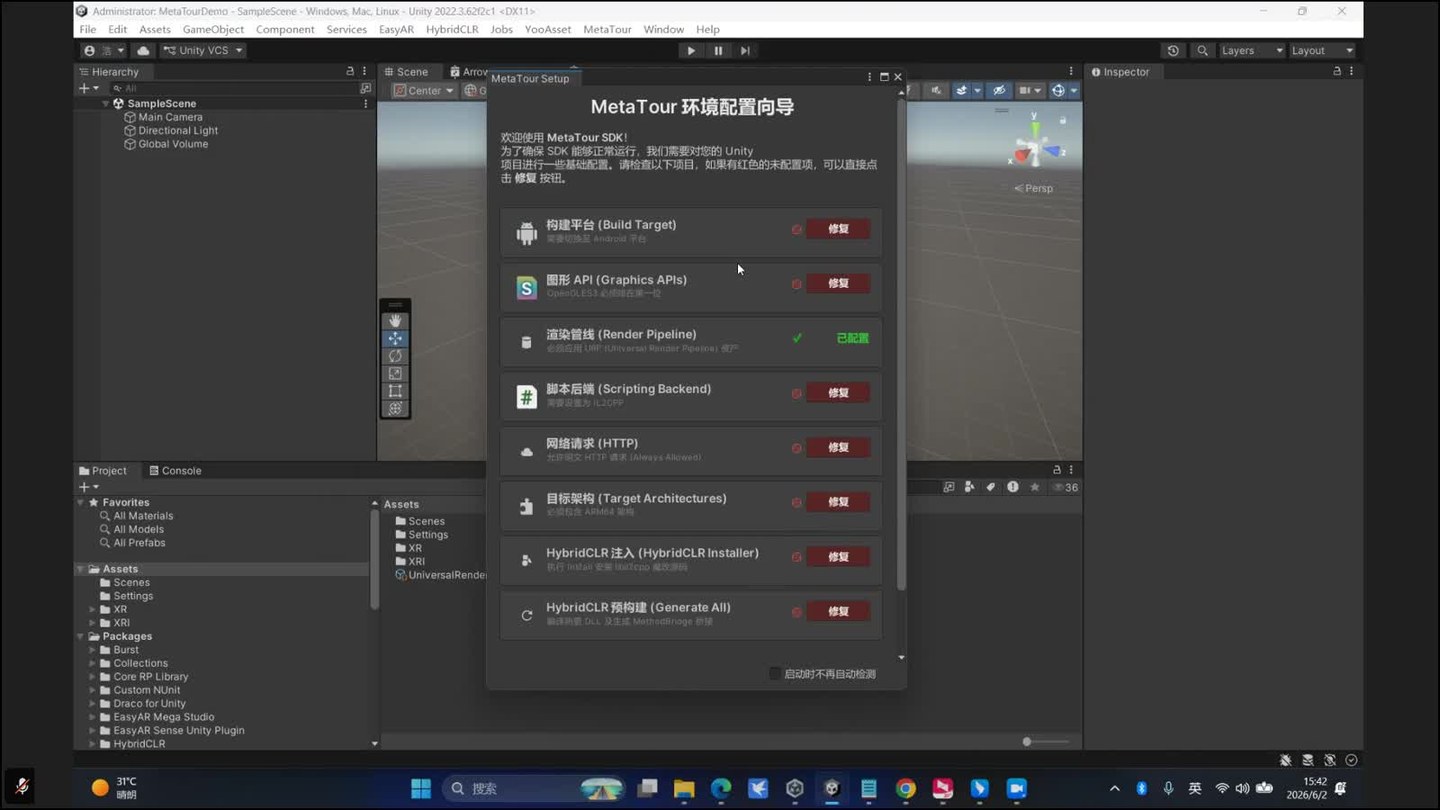Select the Hand tool in Scene view
Viewport: 1440px width, 810px height.
point(395,321)
